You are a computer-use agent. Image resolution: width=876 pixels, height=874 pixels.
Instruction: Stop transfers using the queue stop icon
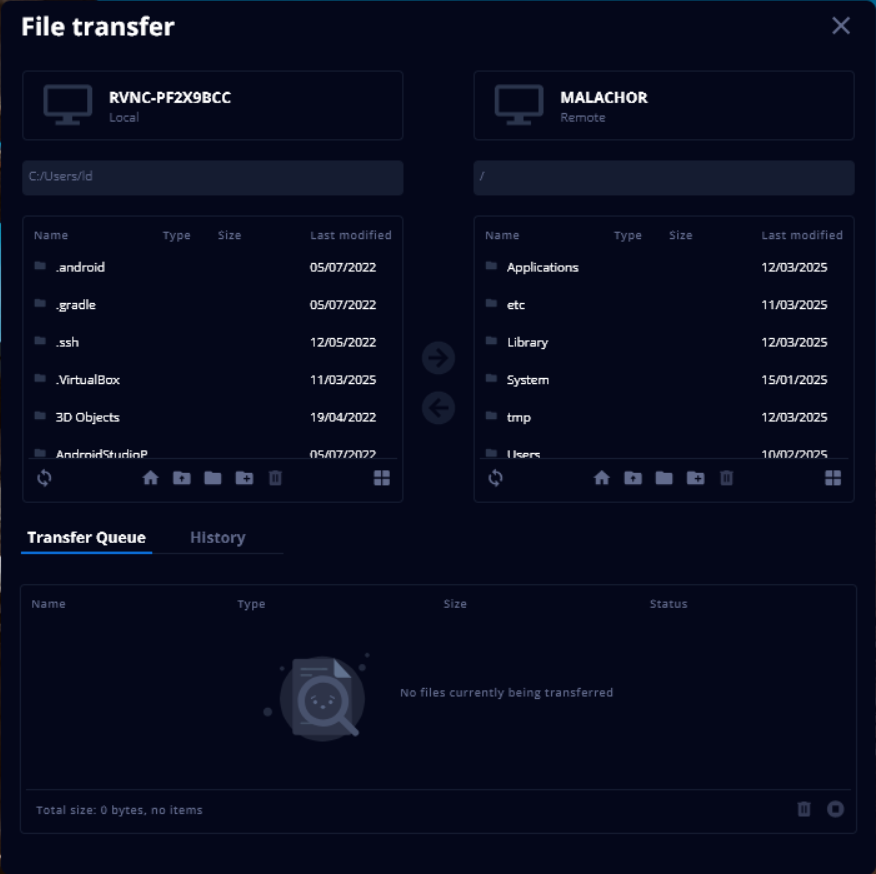point(836,809)
